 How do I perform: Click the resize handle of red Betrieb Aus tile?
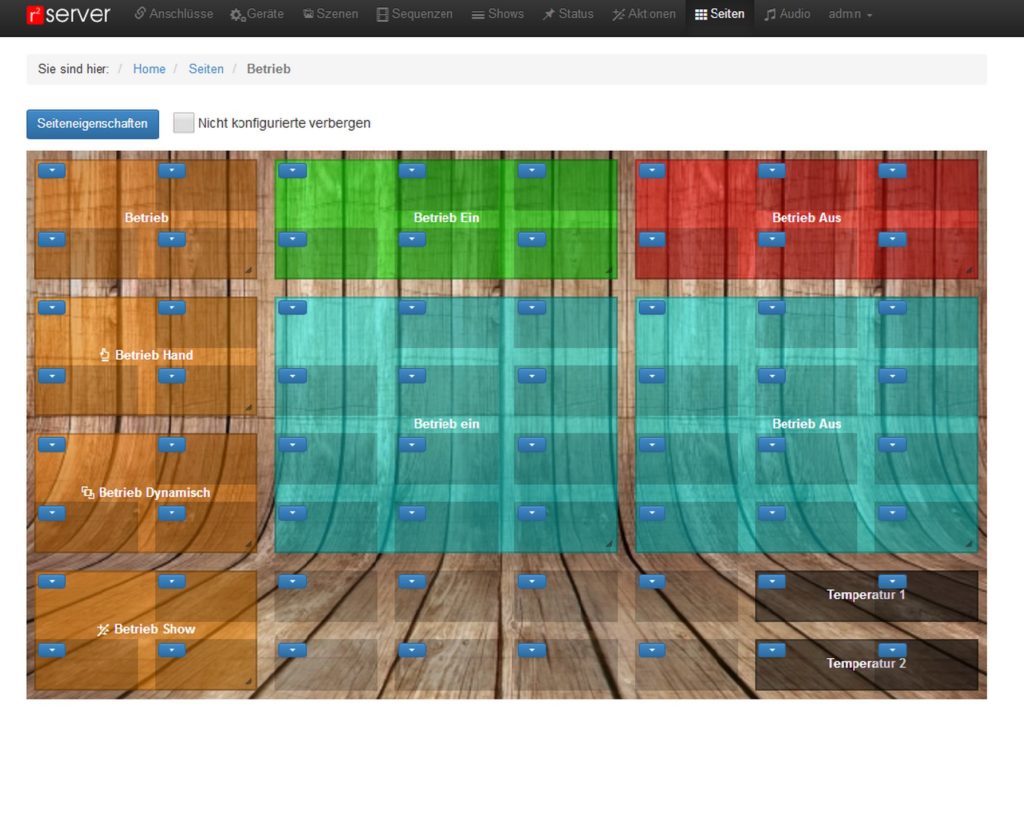click(x=968, y=270)
